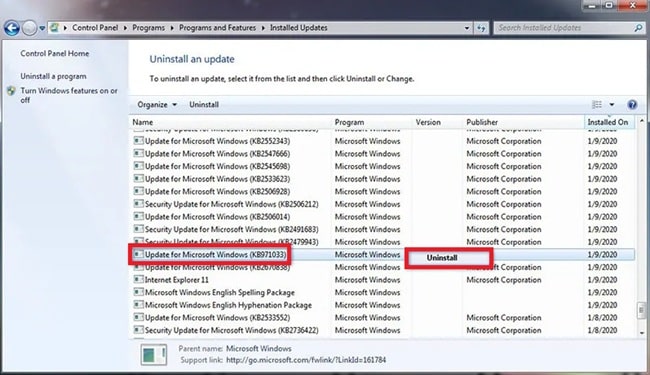650x375 pixels.
Task: Click the blue Help icon
Action: [x=632, y=105]
